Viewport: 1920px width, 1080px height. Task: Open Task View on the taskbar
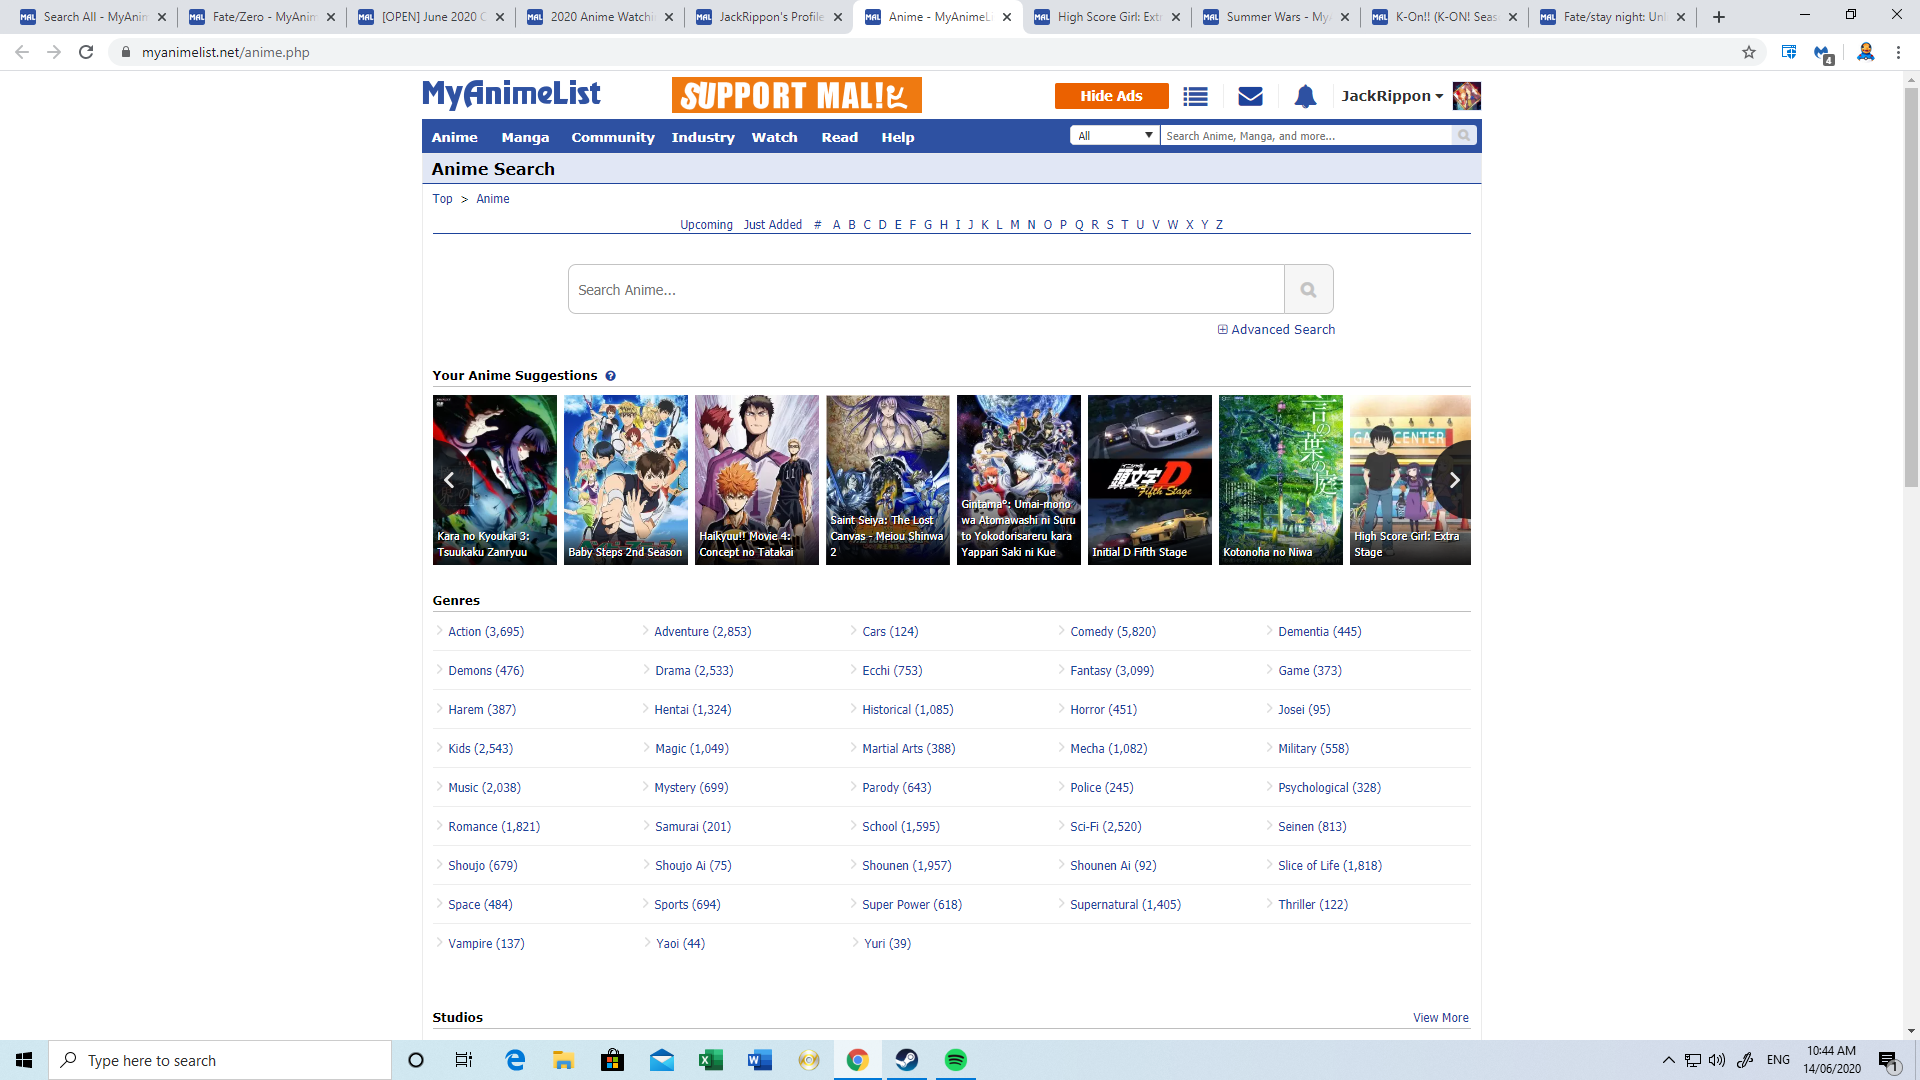464,1060
